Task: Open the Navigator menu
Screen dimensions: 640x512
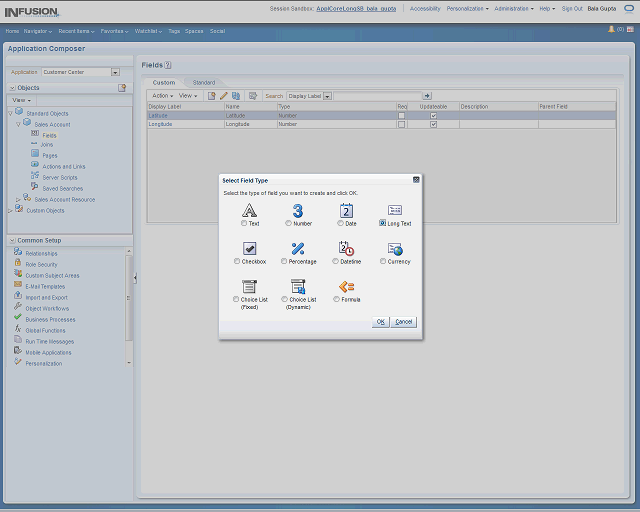Action: 38,31
